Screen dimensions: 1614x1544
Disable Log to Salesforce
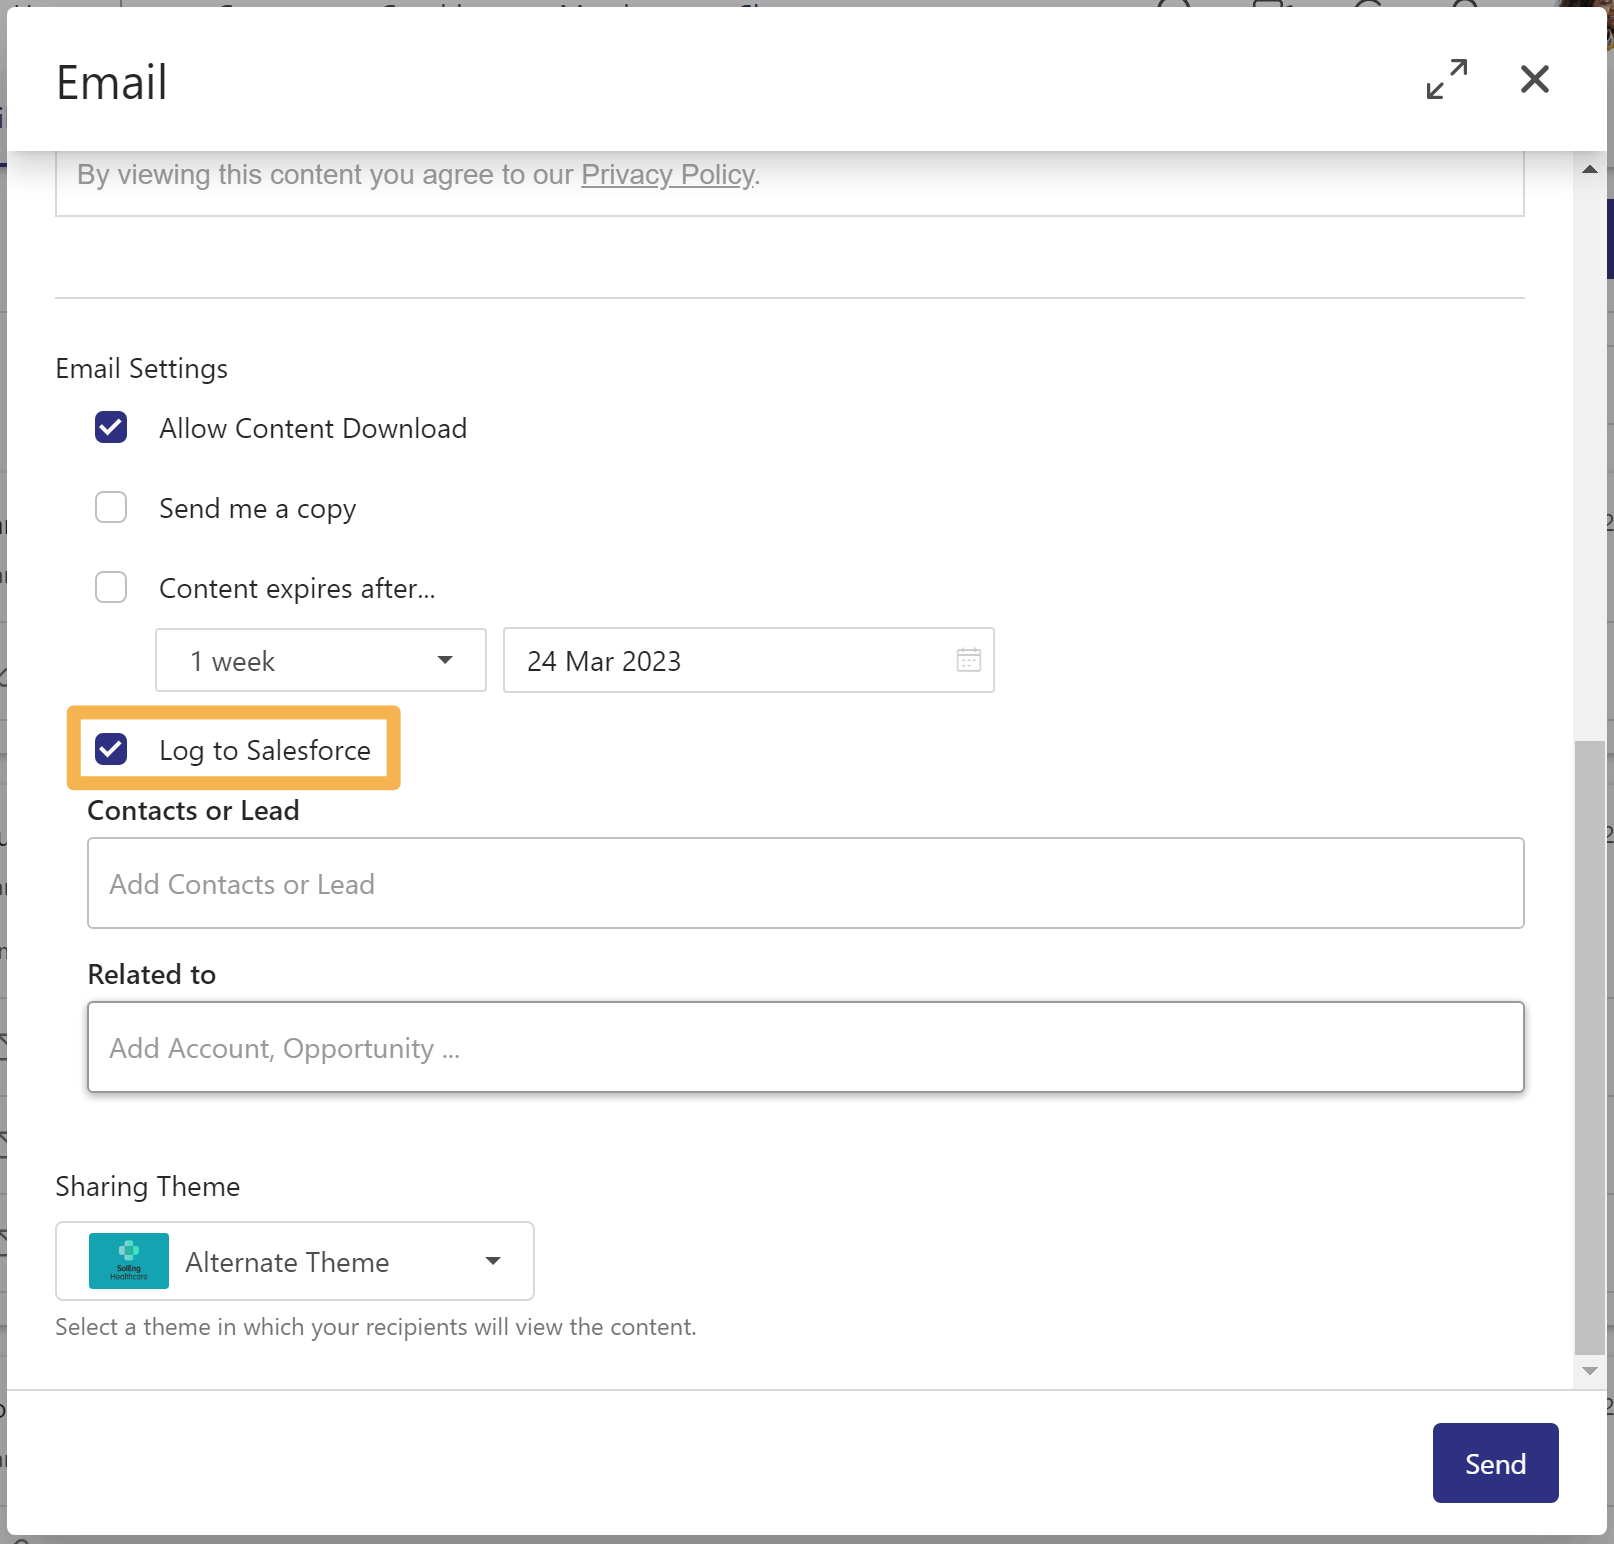(x=111, y=749)
